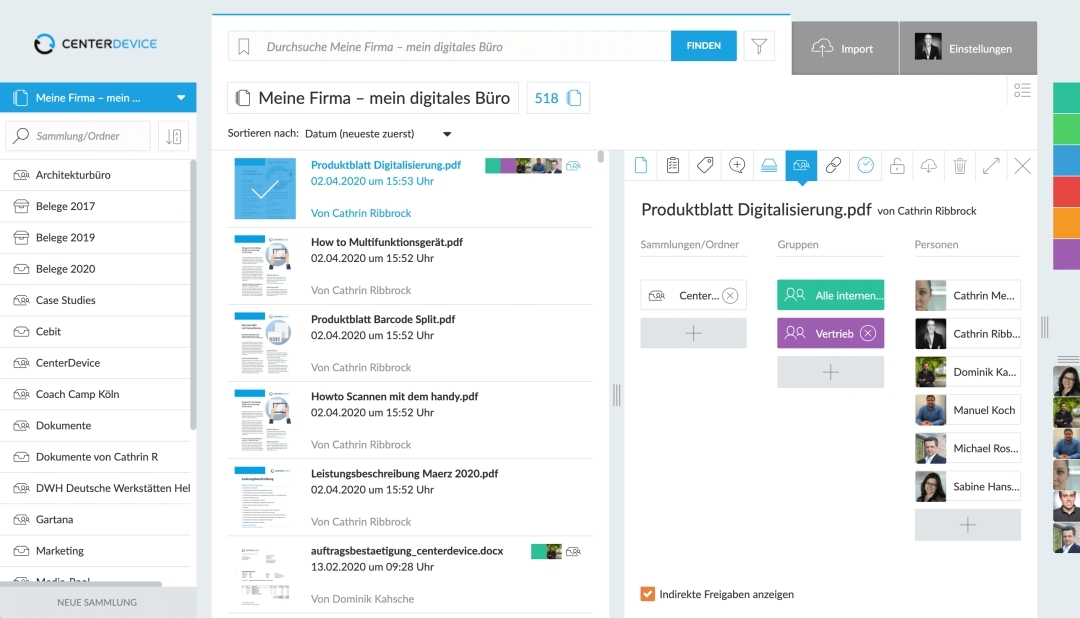This screenshot has width=1080, height=618.
Task: Open the tags icon in detail toolbar
Action: [x=705, y=165]
